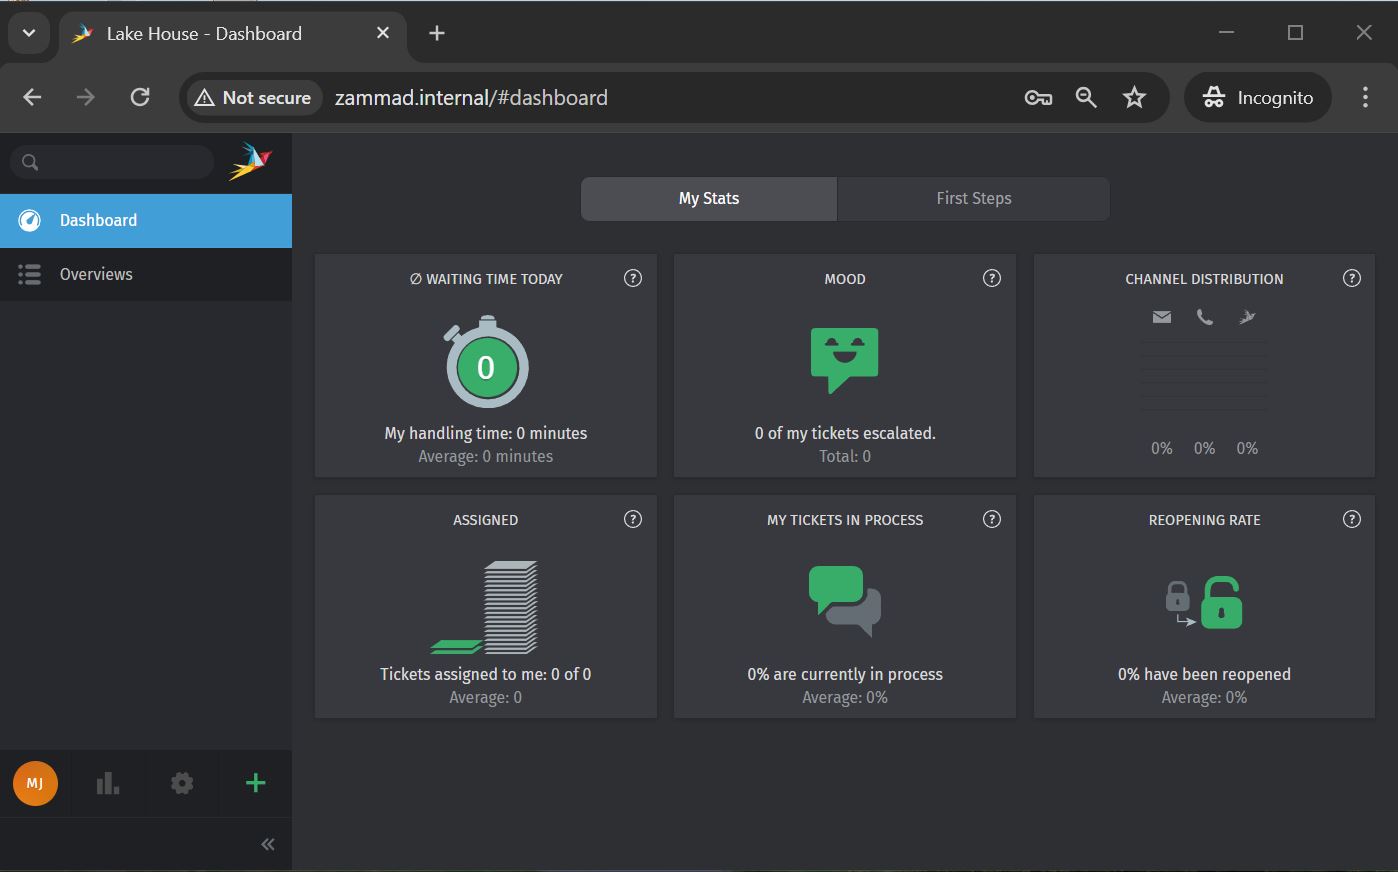Expand the browser tab search dropdown
Viewport: 1398px width, 872px height.
(29, 33)
